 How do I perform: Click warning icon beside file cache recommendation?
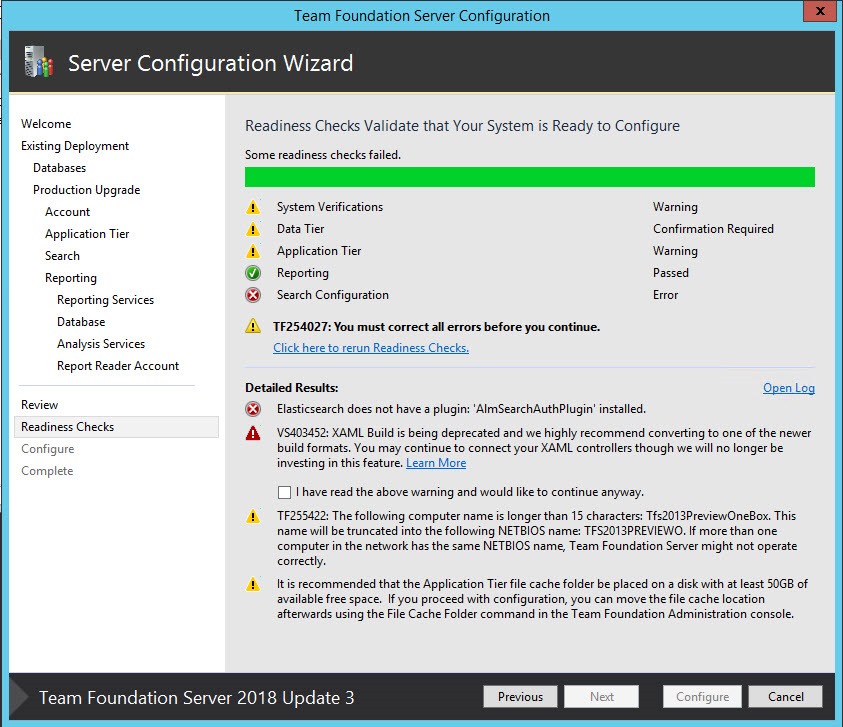(253, 584)
